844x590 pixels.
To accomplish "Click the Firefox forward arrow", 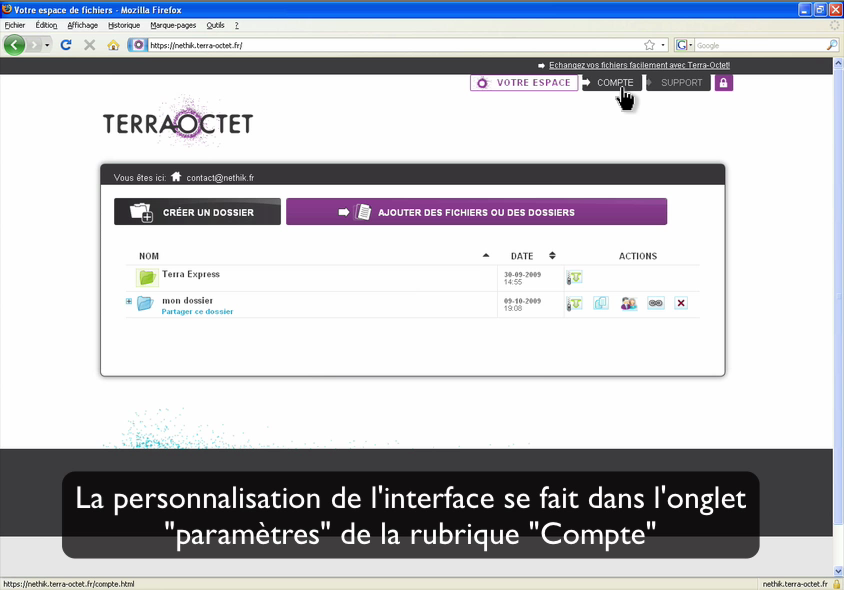I will [x=34, y=45].
